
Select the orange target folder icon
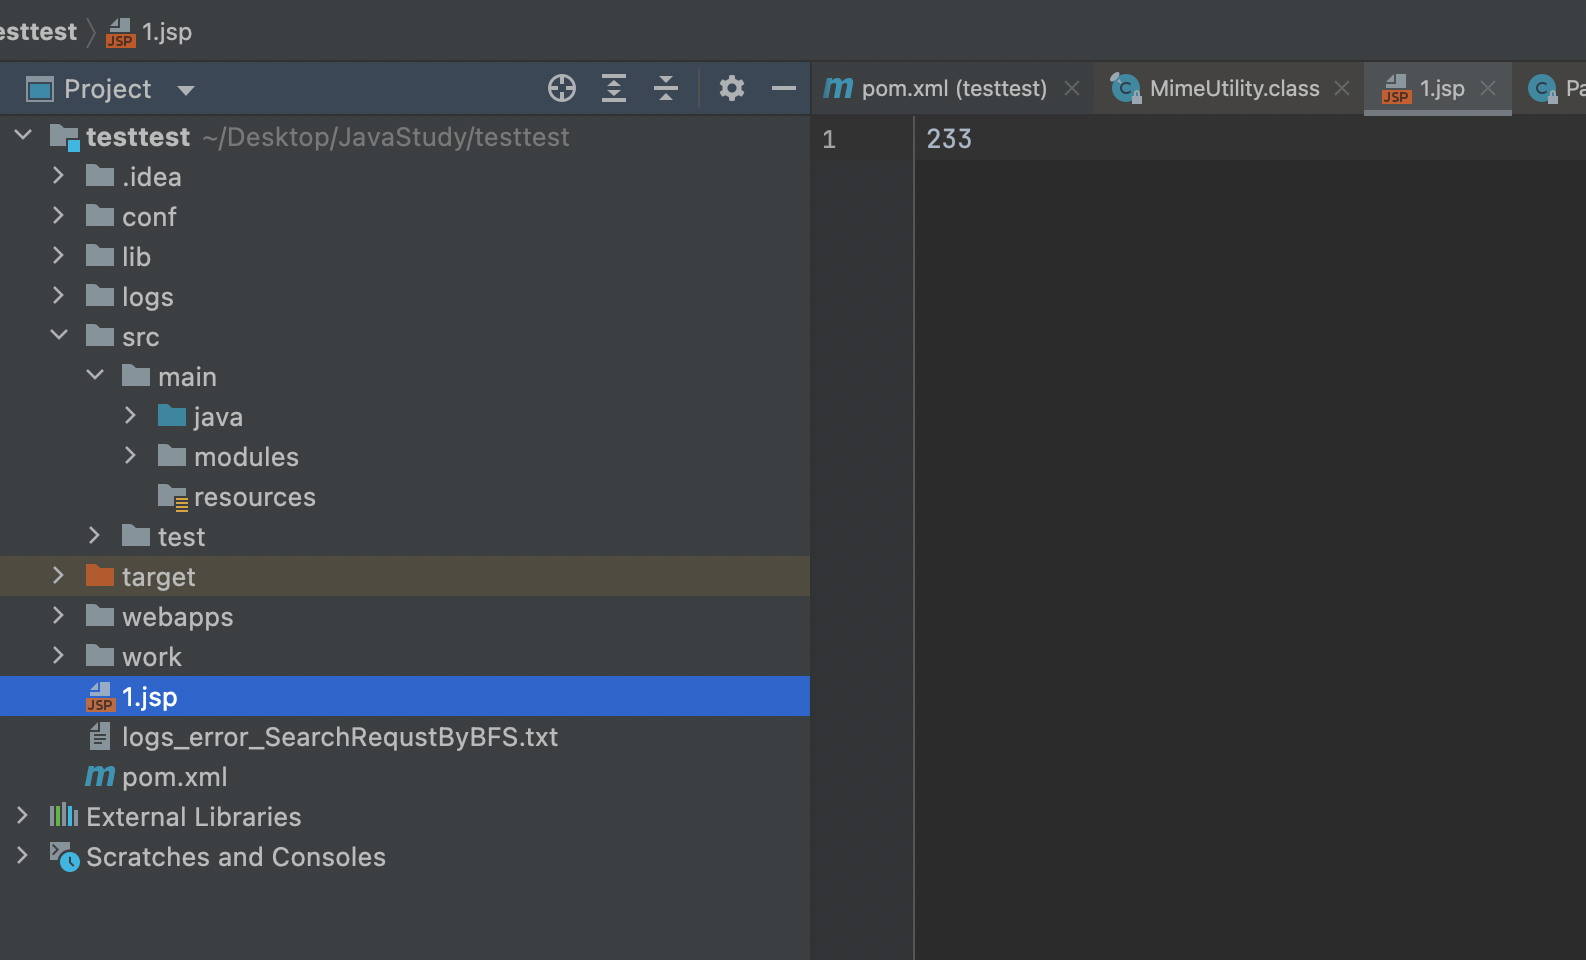[x=100, y=576]
